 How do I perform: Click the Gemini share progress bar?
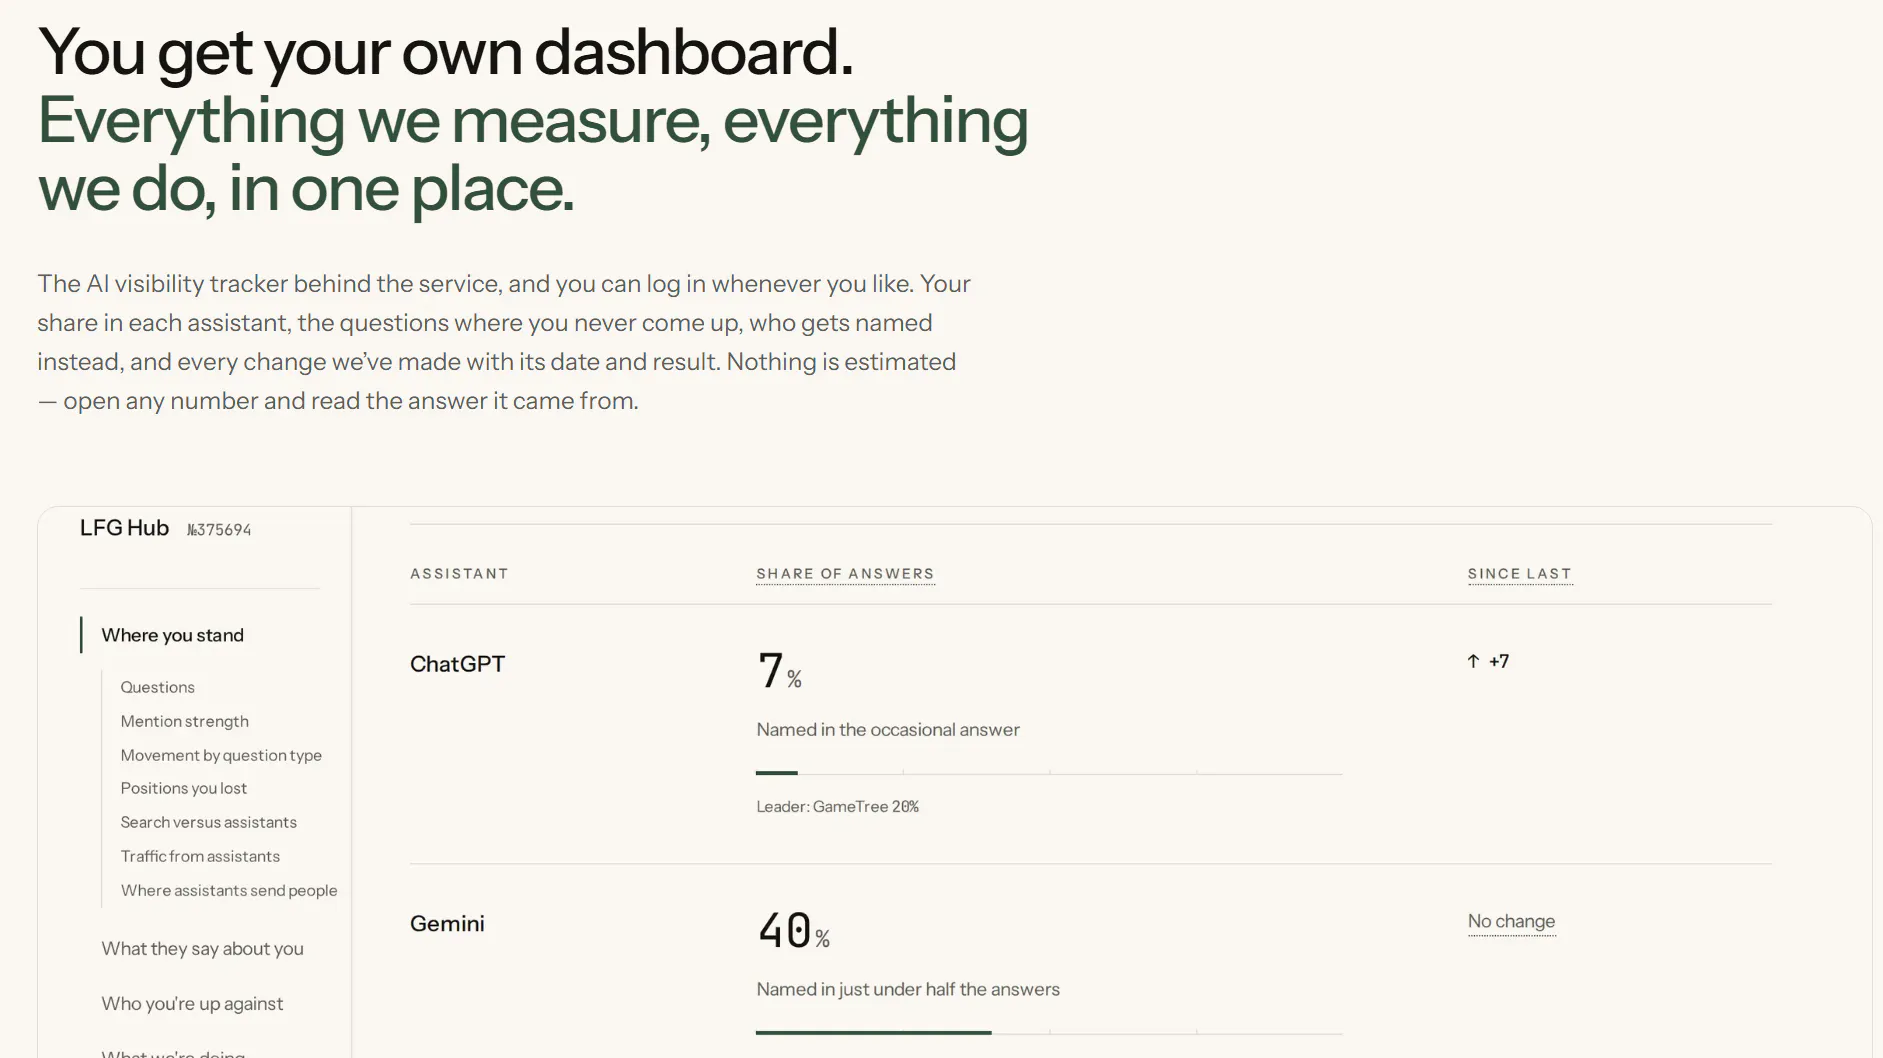pyautogui.click(x=1049, y=1033)
